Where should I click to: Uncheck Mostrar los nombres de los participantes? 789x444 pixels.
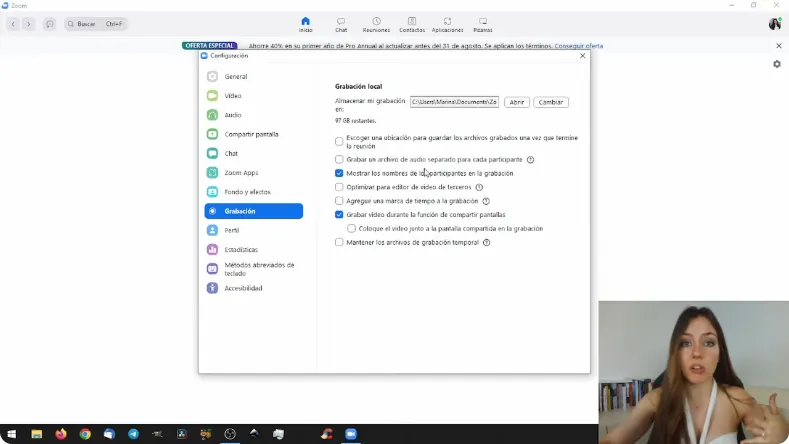click(x=339, y=173)
